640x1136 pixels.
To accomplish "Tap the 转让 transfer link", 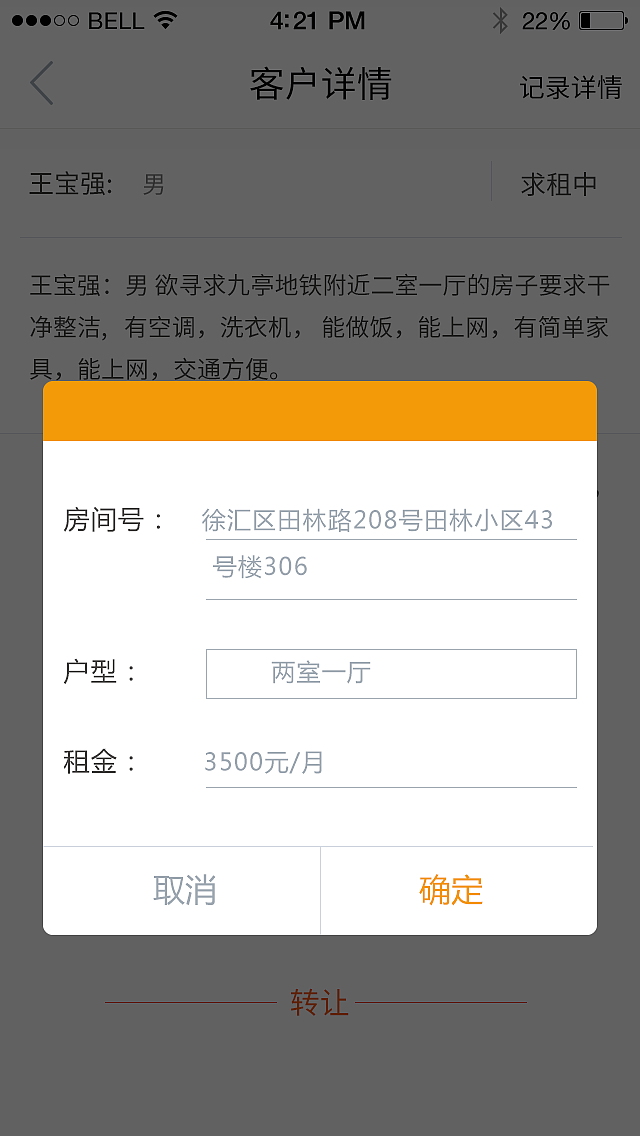I will [x=318, y=1003].
